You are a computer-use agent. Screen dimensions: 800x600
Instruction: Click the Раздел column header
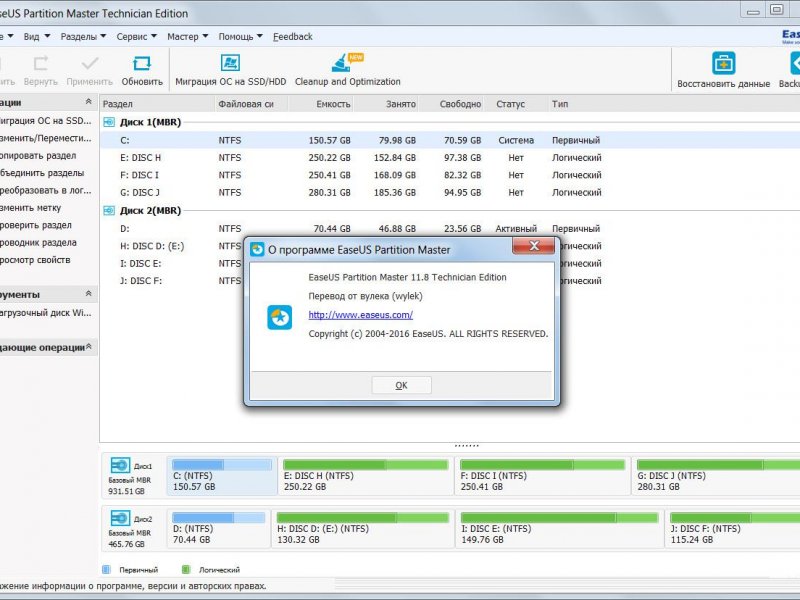(157, 104)
